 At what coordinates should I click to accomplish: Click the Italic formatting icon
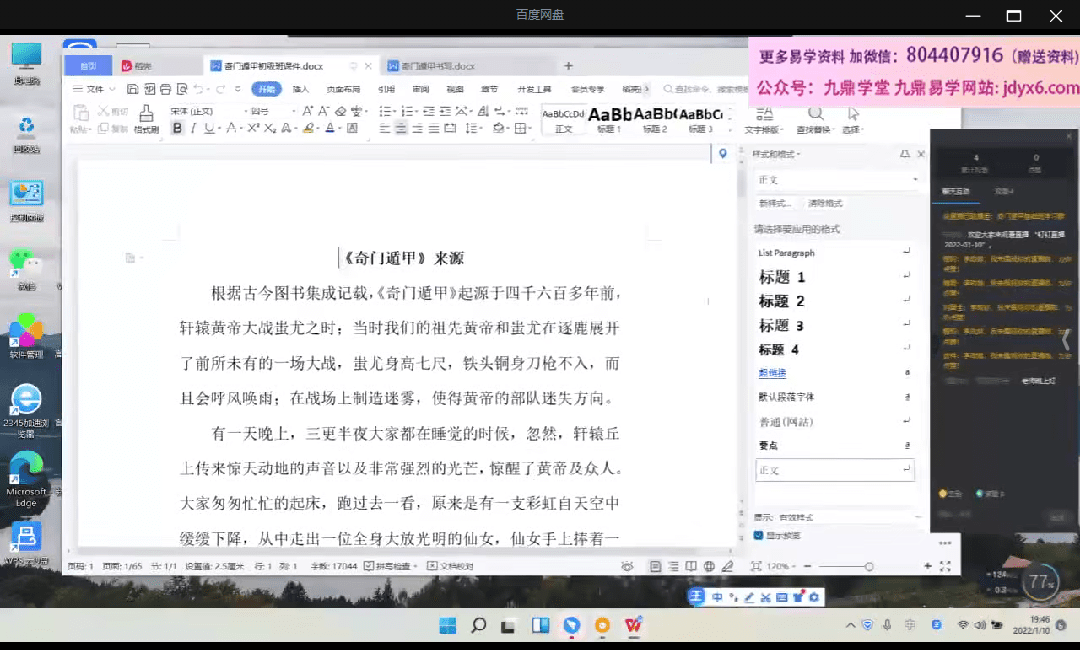pos(193,128)
